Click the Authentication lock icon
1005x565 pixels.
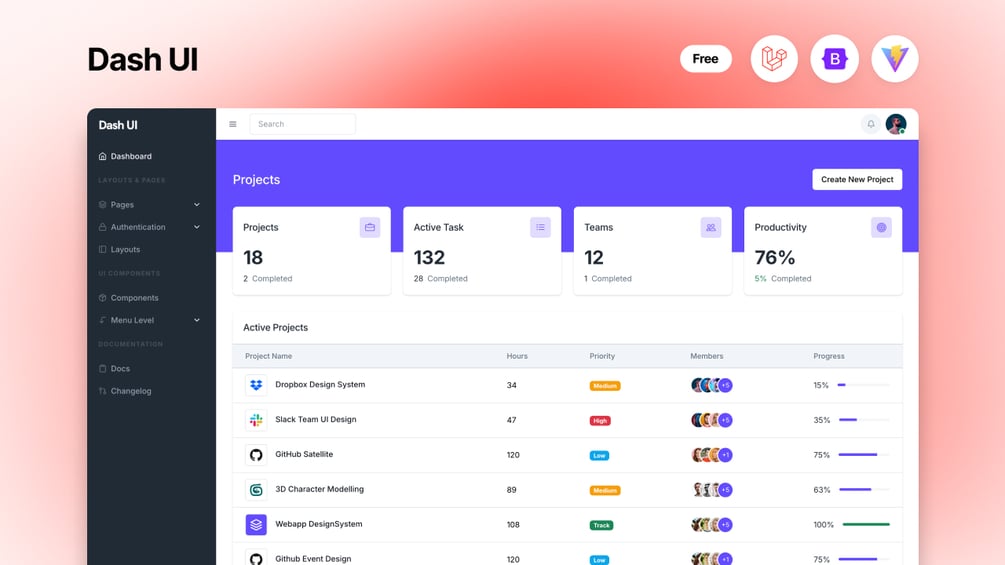[x=103, y=227]
